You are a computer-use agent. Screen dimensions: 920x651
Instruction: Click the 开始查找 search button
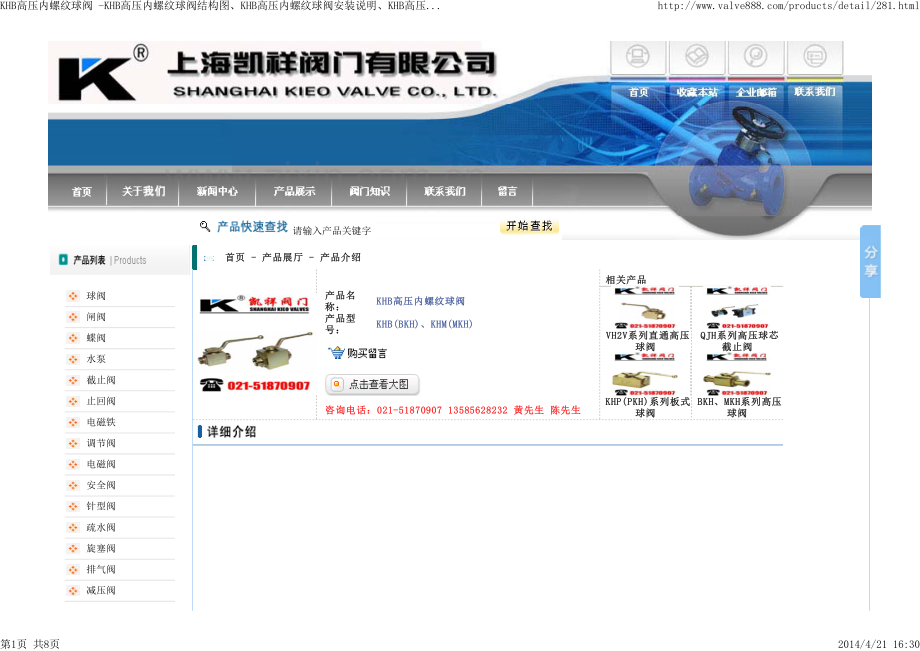(529, 226)
